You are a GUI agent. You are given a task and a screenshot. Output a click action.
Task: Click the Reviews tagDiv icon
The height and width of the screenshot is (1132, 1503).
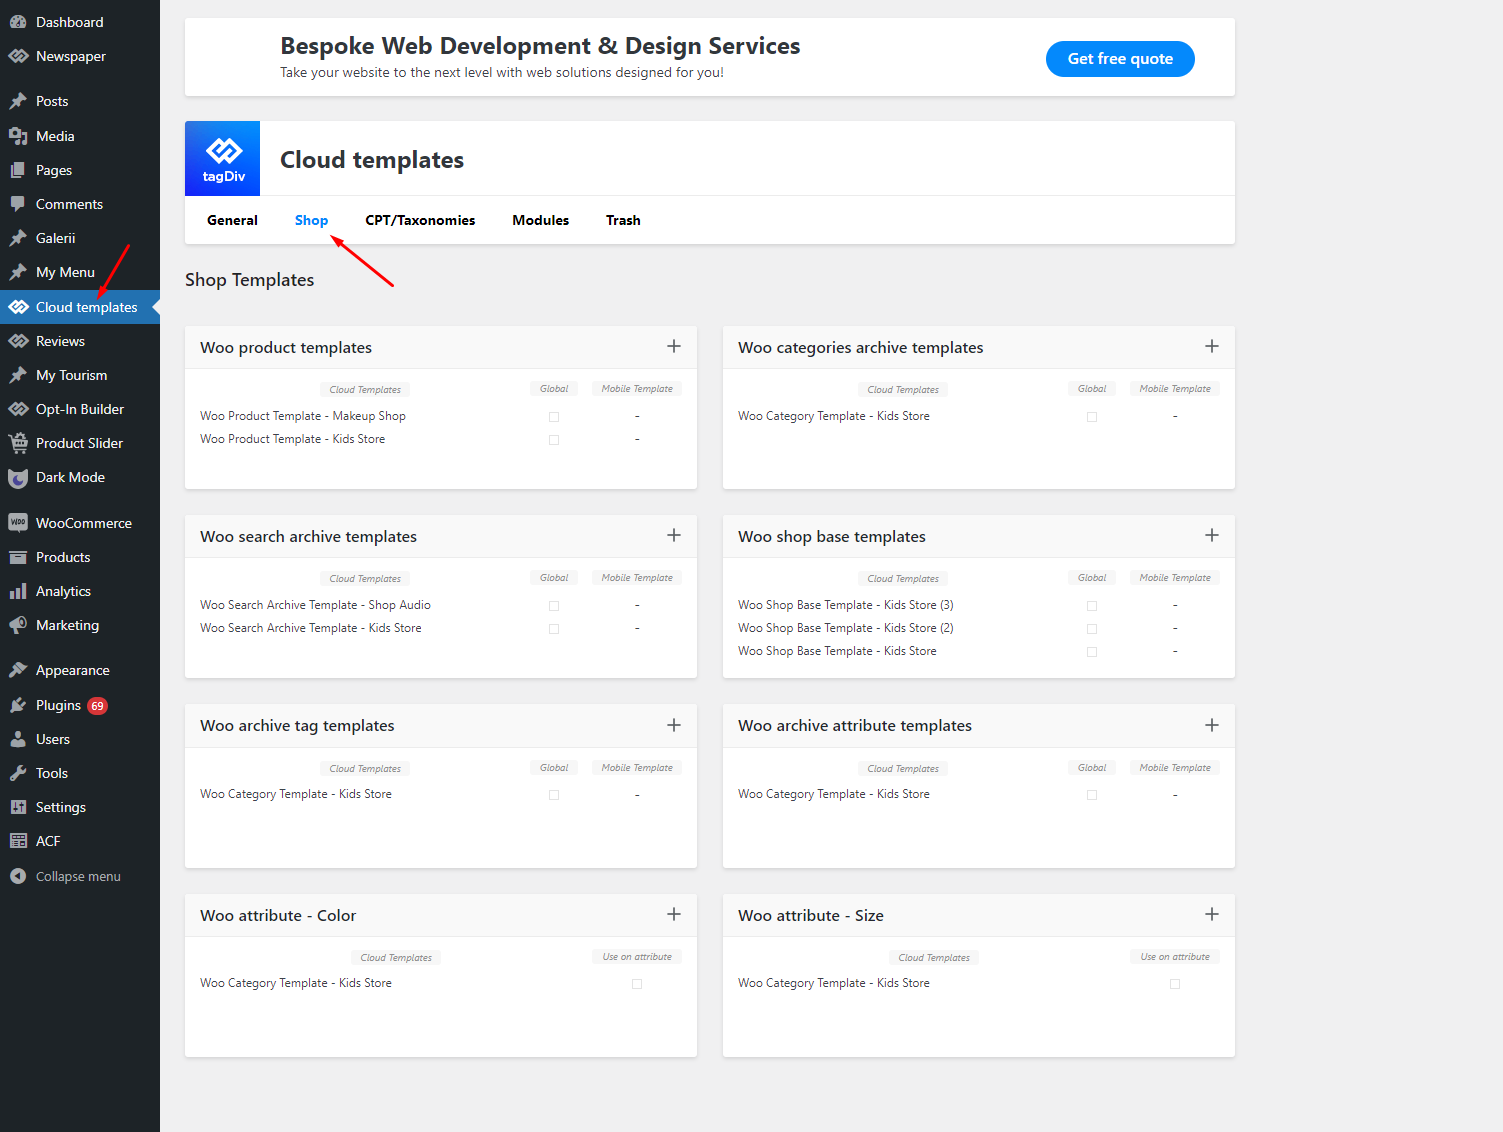(x=18, y=341)
